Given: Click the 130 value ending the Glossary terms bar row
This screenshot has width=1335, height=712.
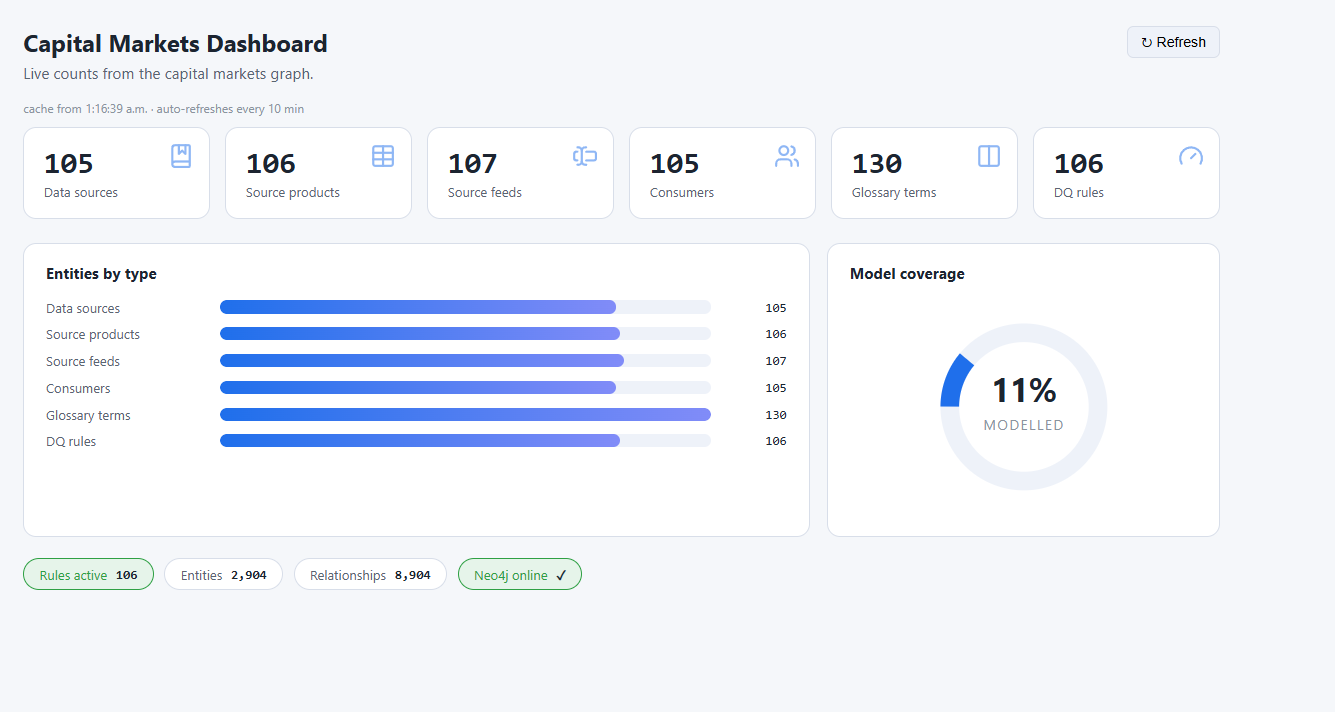Looking at the screenshot, I should tap(776, 415).
